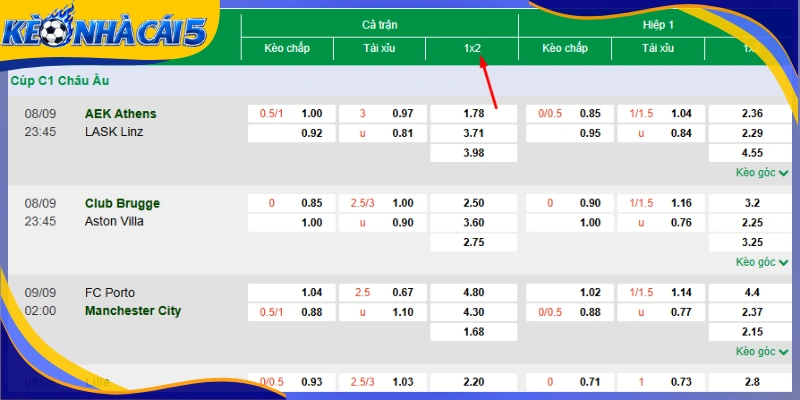The height and width of the screenshot is (400, 800).
Task: Pick AEK match first-half under odds 0.84
Action: 661,134
